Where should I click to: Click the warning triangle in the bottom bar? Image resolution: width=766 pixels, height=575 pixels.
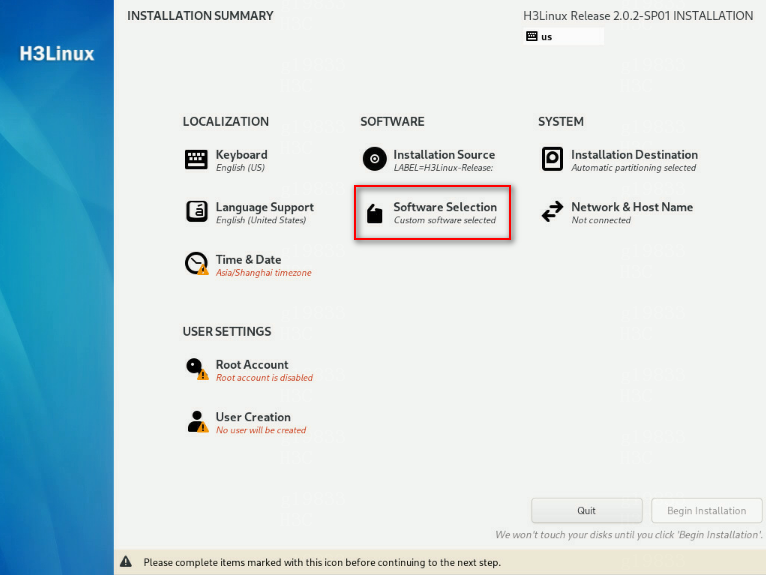tap(126, 561)
